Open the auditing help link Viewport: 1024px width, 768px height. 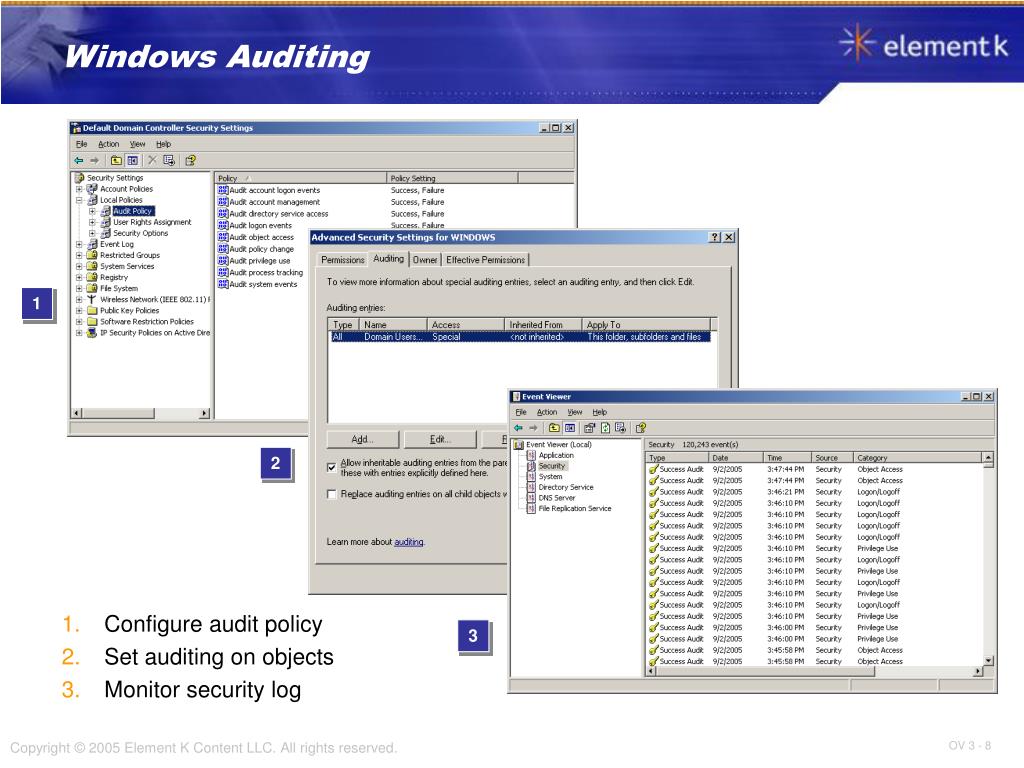409,542
